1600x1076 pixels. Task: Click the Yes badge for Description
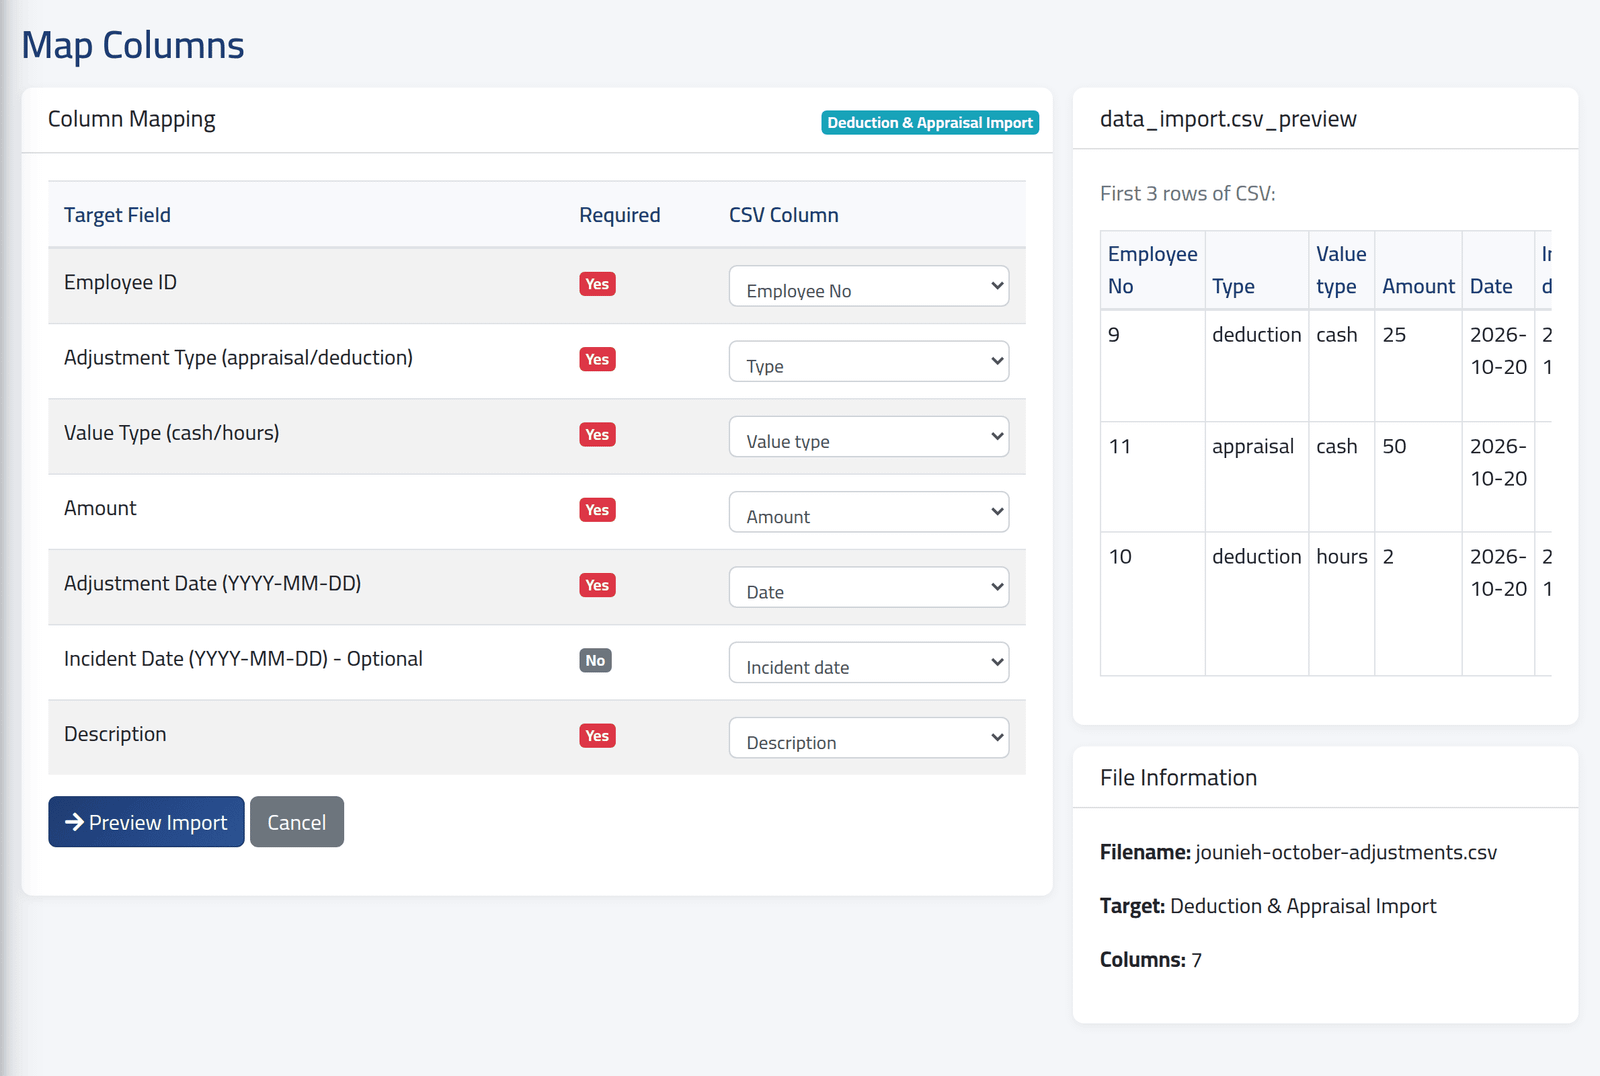(x=597, y=736)
